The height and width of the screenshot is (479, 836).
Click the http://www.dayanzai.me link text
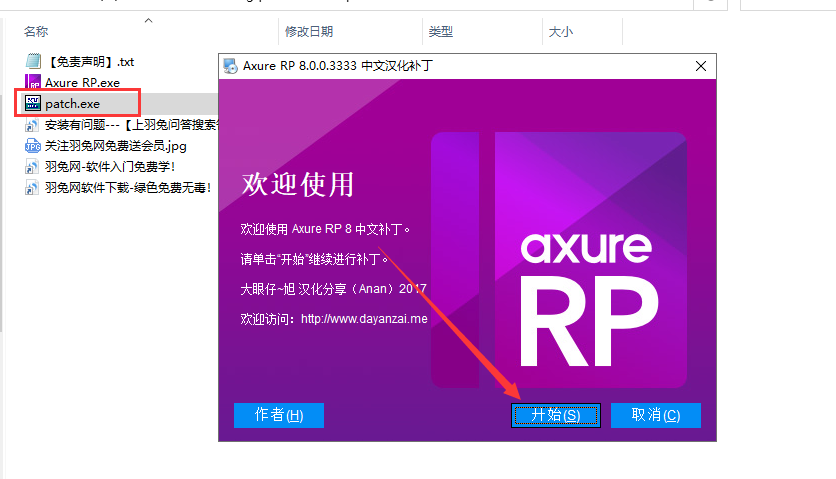coord(364,319)
